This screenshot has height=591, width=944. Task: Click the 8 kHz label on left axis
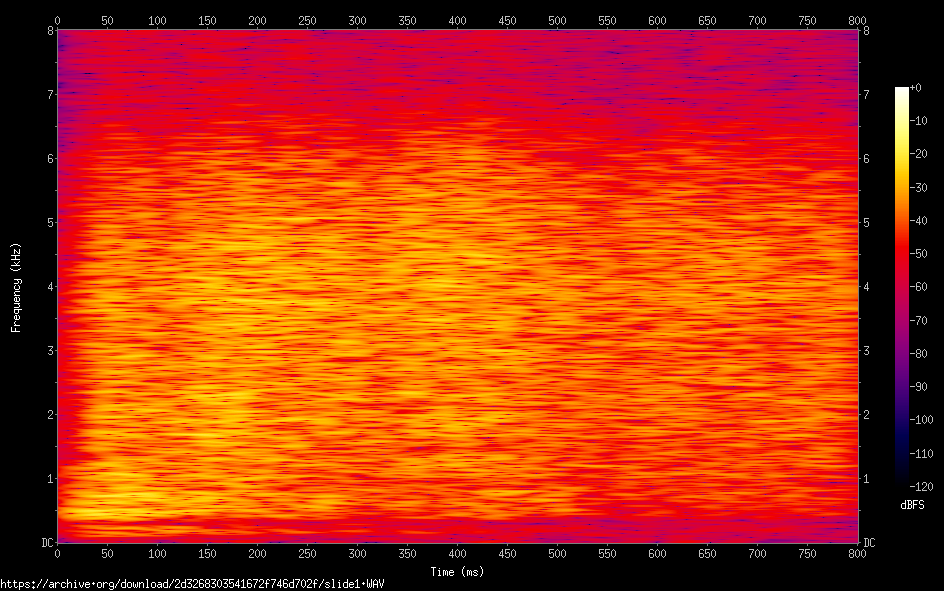point(48,31)
